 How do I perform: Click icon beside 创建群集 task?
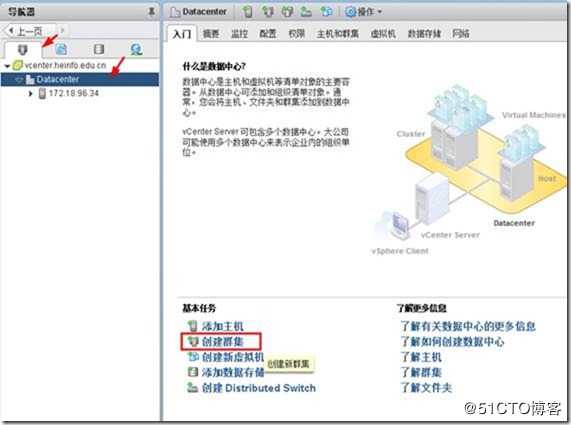pyautogui.click(x=193, y=342)
